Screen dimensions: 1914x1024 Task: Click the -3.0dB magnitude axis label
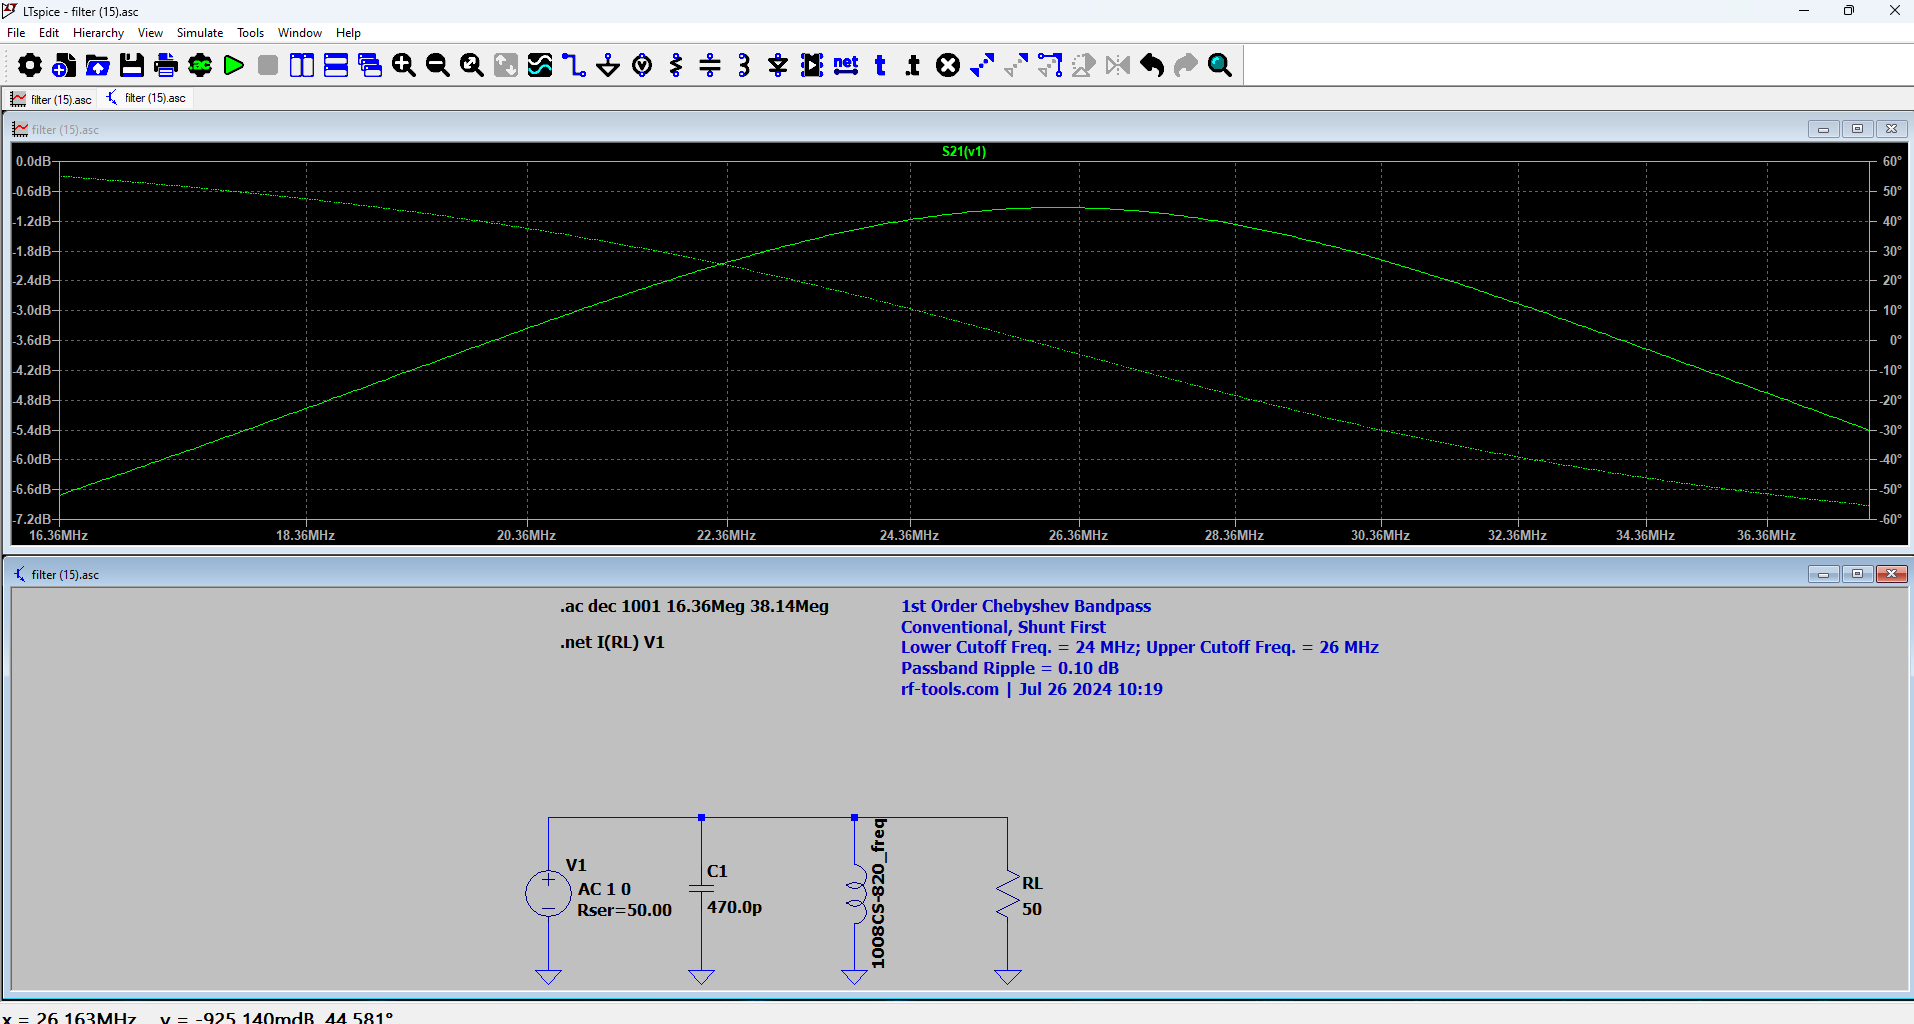tap(32, 310)
